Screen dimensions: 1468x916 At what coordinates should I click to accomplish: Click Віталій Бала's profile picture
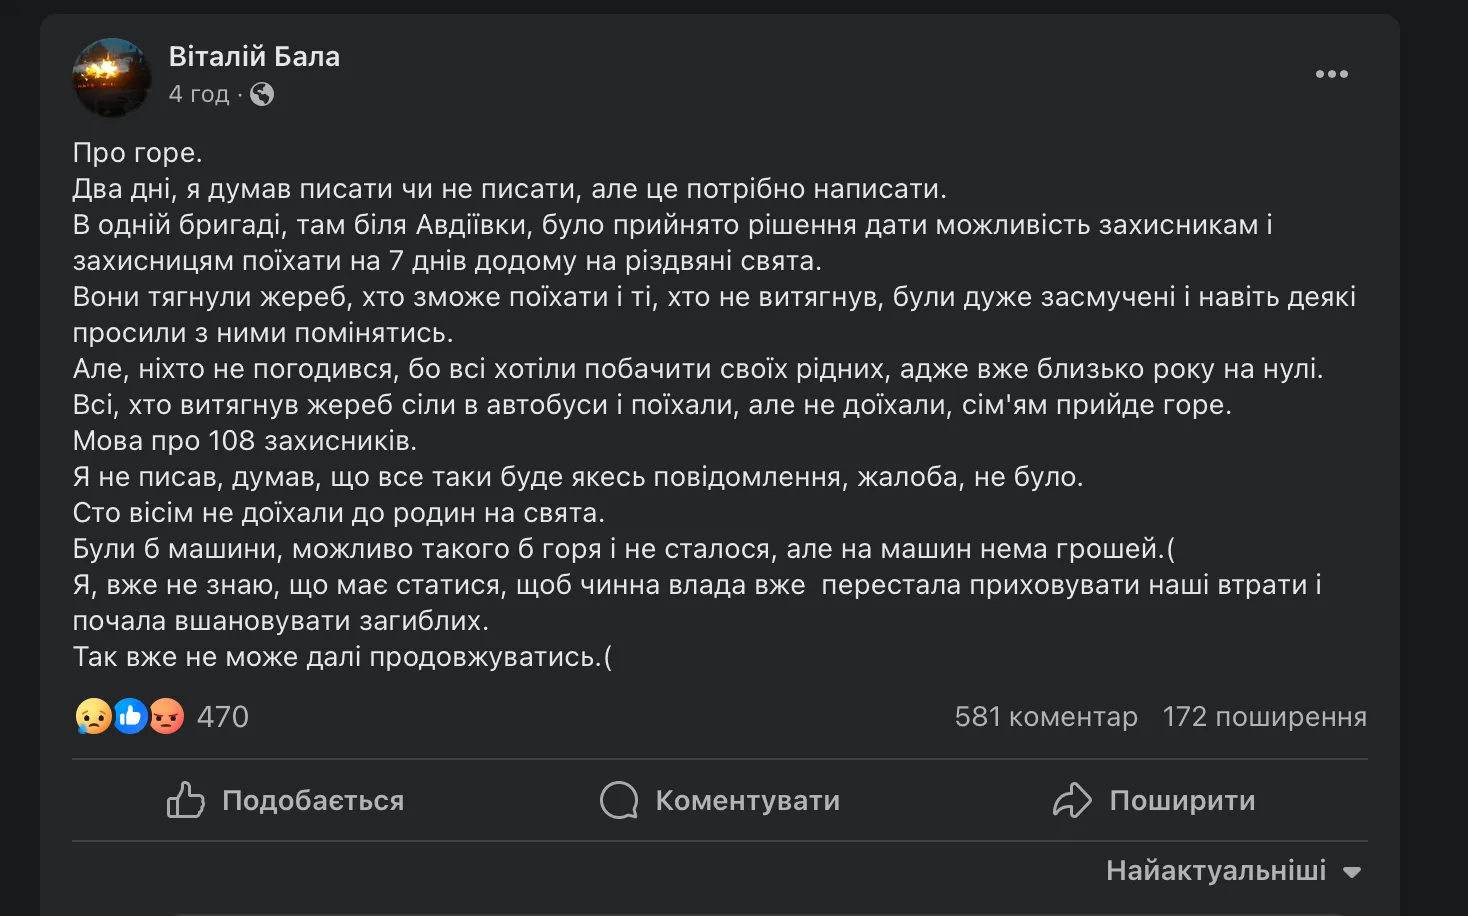click(111, 75)
